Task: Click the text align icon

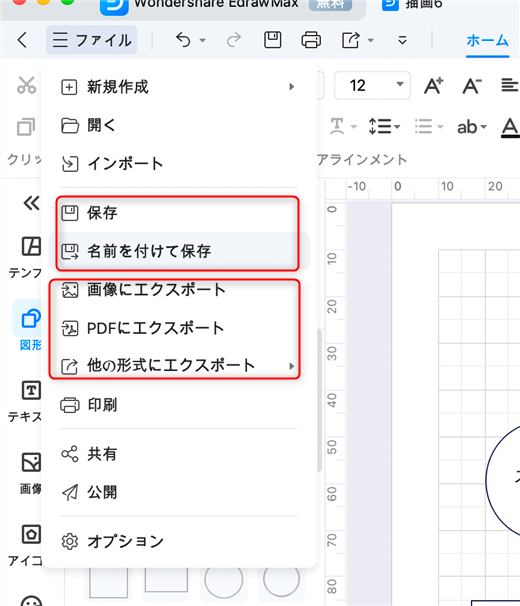Action: 510,85
